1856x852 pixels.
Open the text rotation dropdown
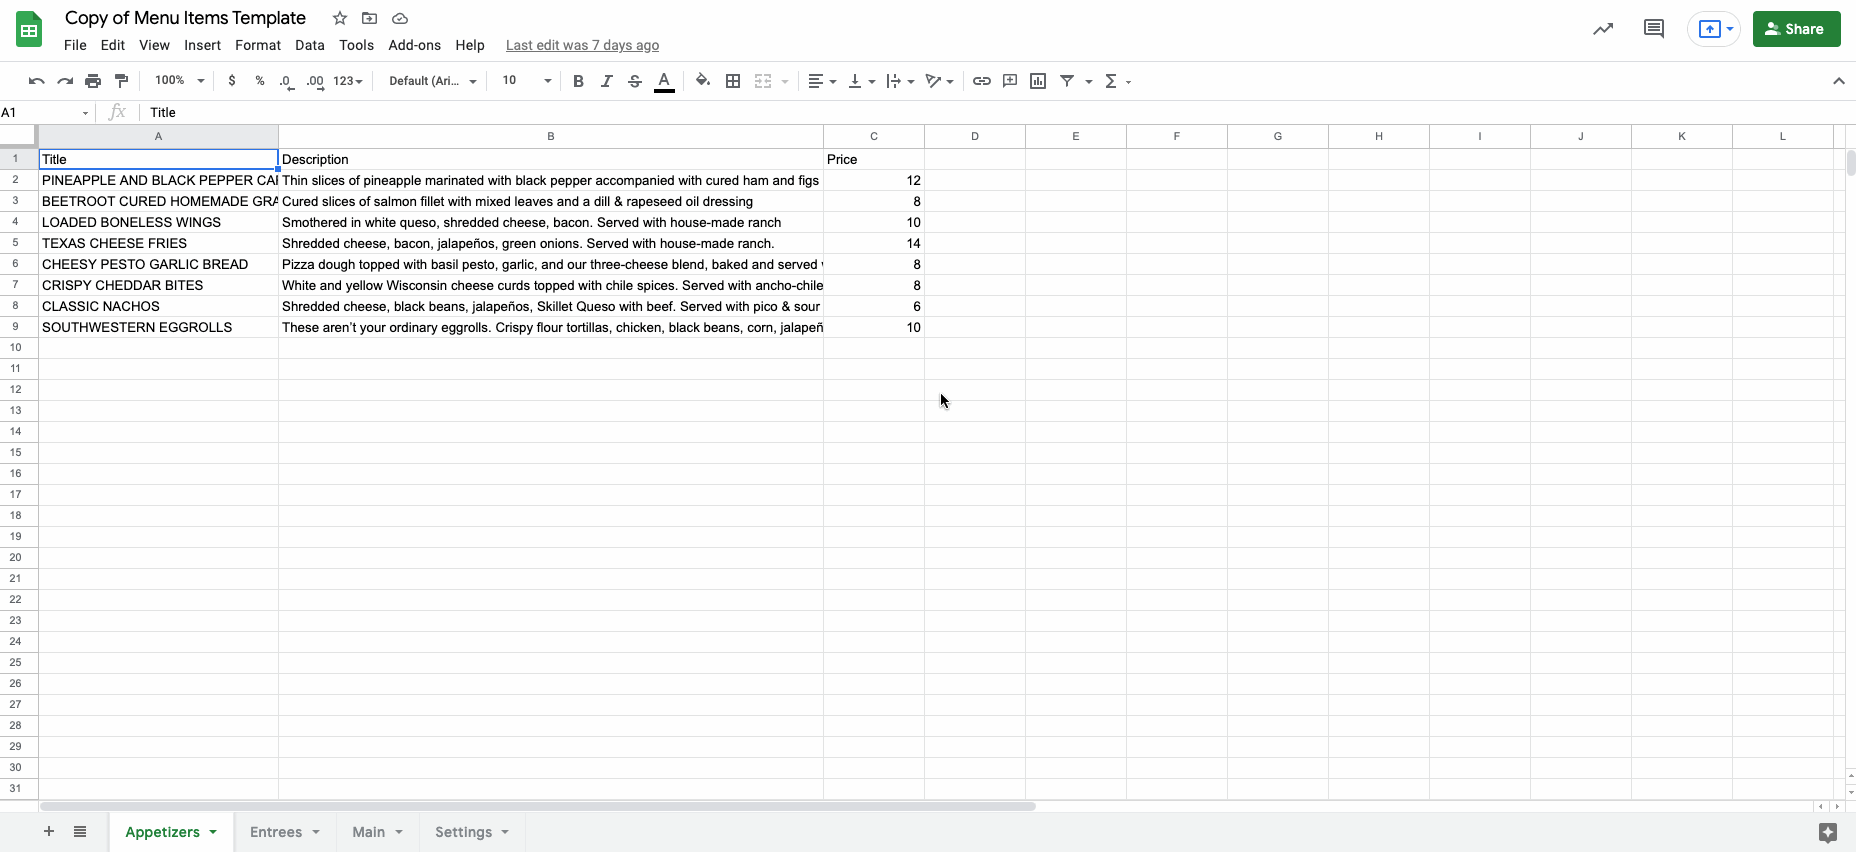939,81
